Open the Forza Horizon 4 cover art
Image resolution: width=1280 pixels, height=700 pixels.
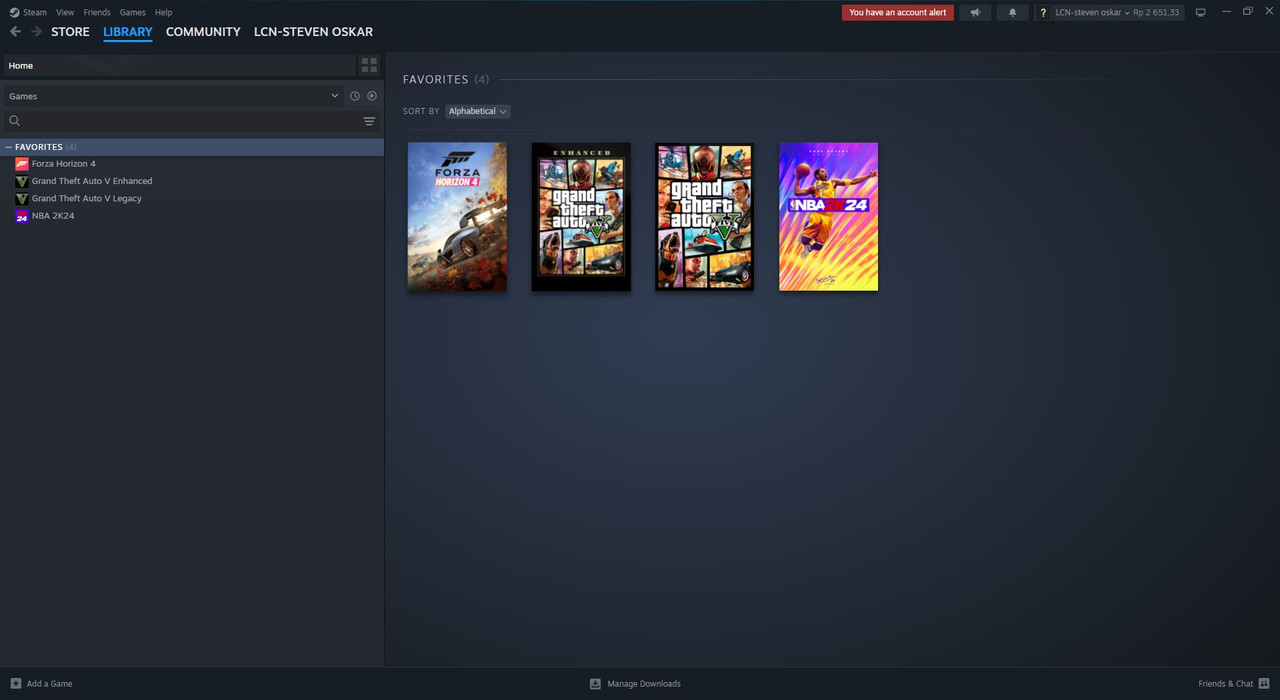tap(457, 217)
